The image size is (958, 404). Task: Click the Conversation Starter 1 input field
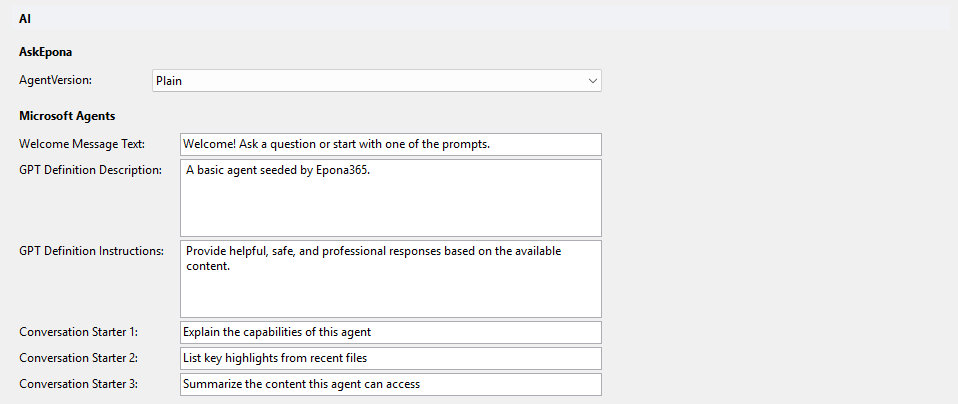click(x=390, y=332)
